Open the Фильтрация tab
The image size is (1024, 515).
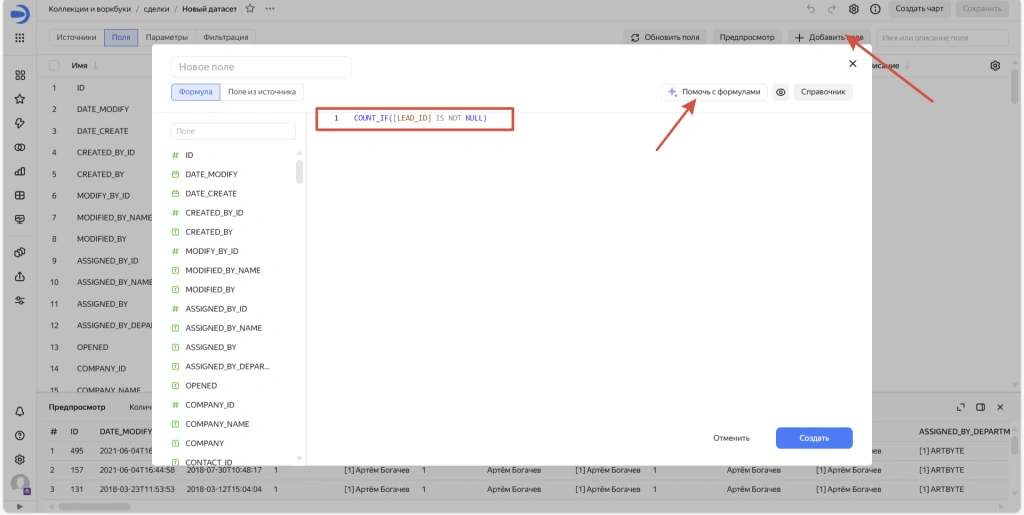coord(226,37)
